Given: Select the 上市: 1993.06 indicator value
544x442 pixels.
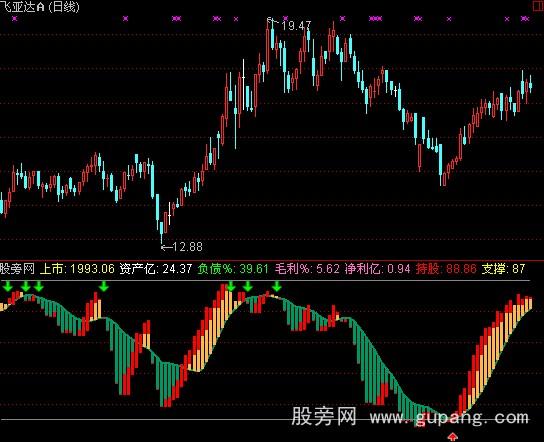Looking at the screenshot, I should (77, 269).
